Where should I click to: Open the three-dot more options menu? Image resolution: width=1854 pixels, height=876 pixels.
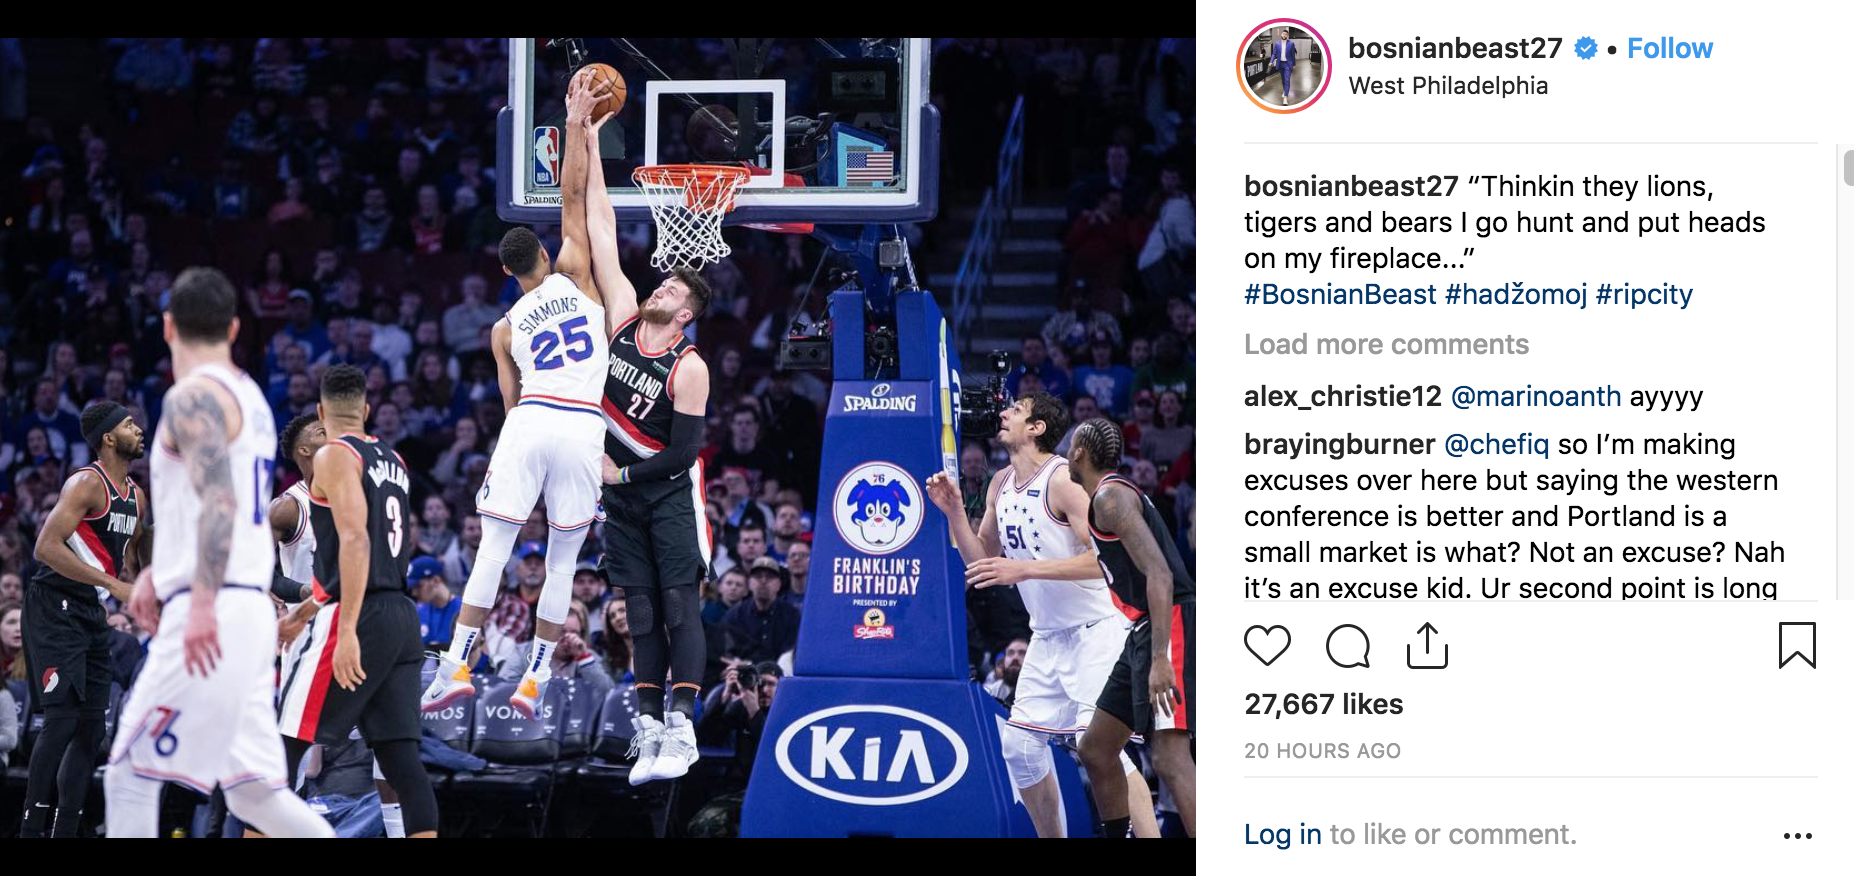click(1797, 836)
